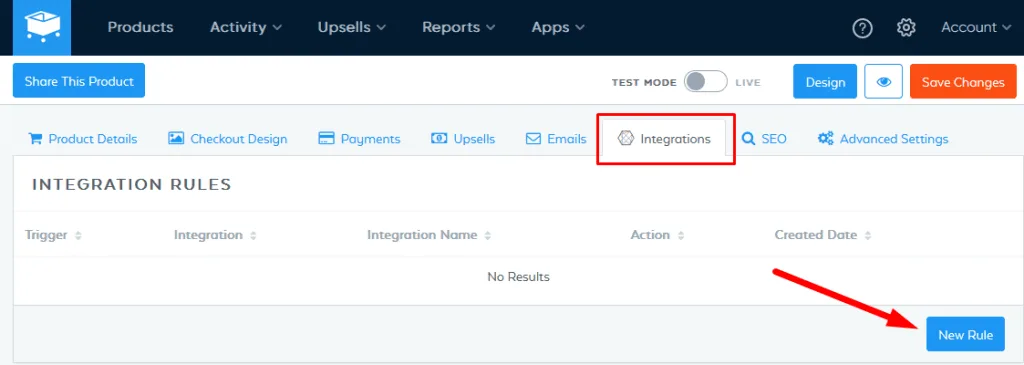Image resolution: width=1024 pixels, height=365 pixels.
Task: Sort by Action column arrows
Action: coord(681,236)
